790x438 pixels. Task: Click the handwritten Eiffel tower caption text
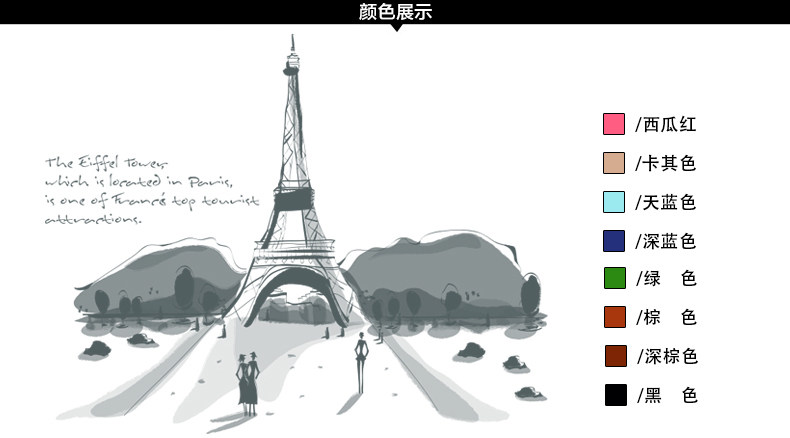[x=138, y=190]
